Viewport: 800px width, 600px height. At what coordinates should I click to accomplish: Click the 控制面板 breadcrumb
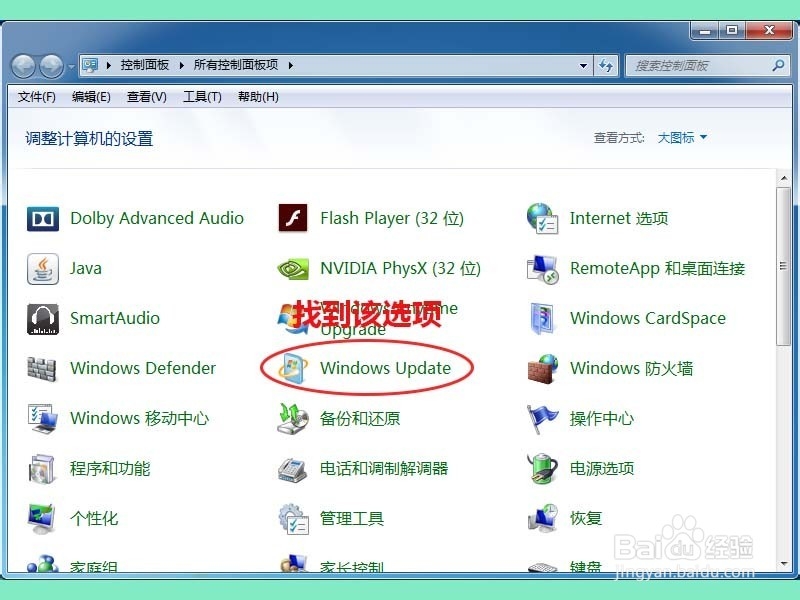145,65
